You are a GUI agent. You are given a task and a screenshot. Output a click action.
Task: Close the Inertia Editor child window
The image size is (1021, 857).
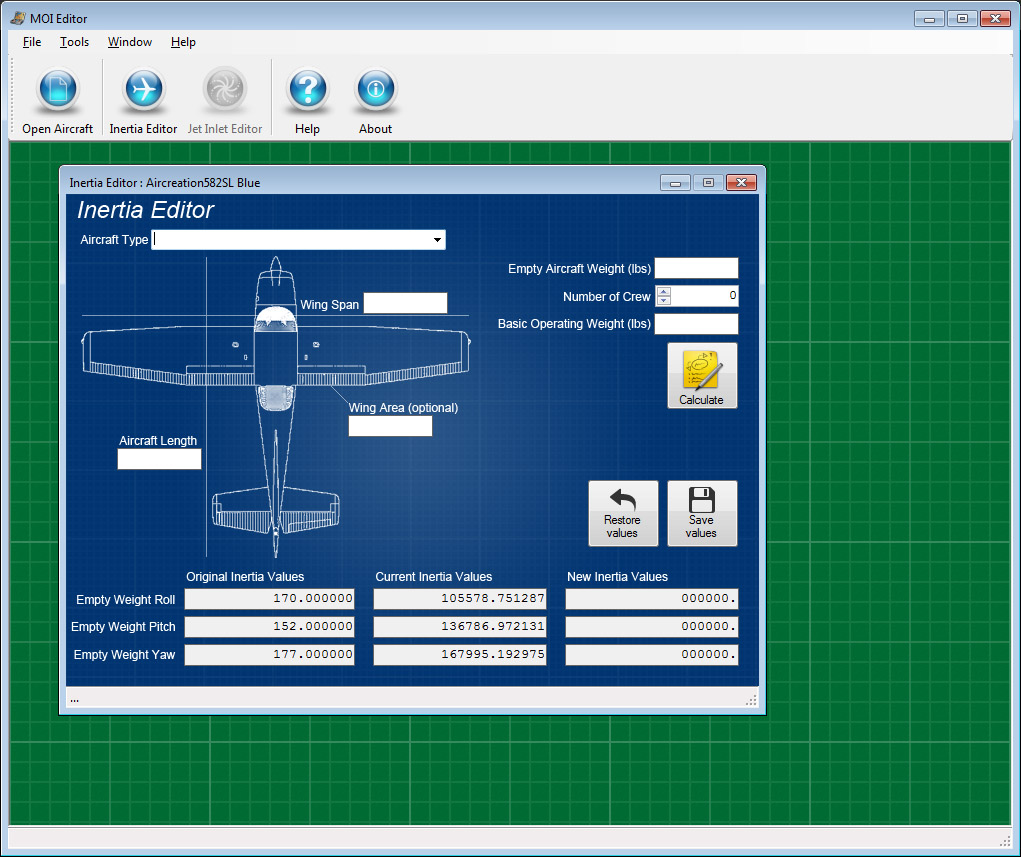[x=741, y=183]
